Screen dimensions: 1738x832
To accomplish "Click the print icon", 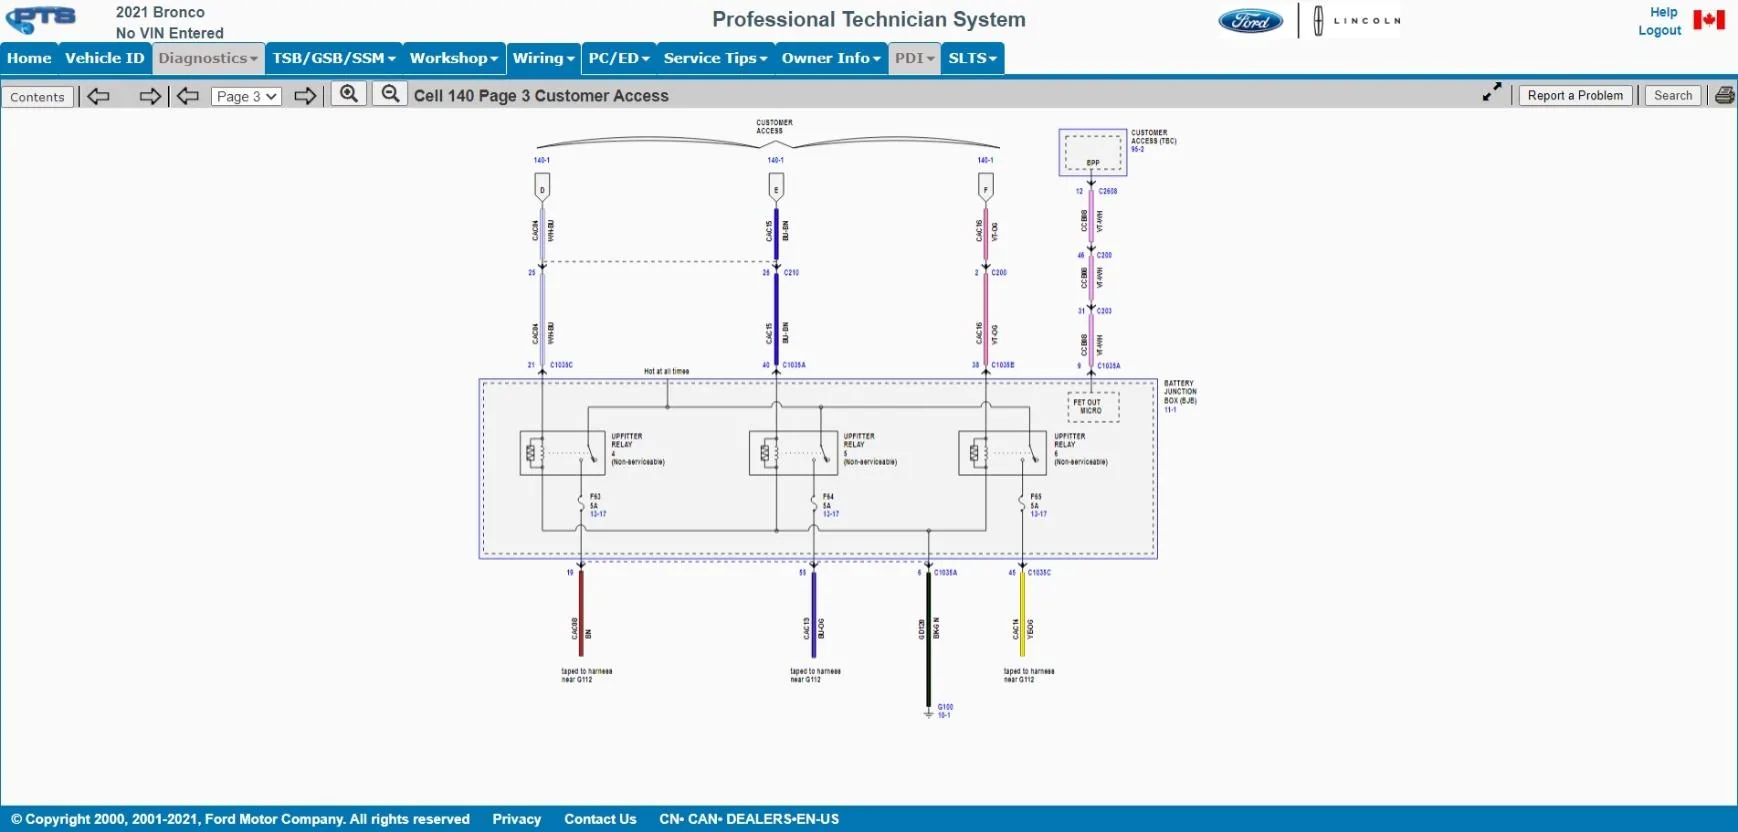I will coord(1725,96).
